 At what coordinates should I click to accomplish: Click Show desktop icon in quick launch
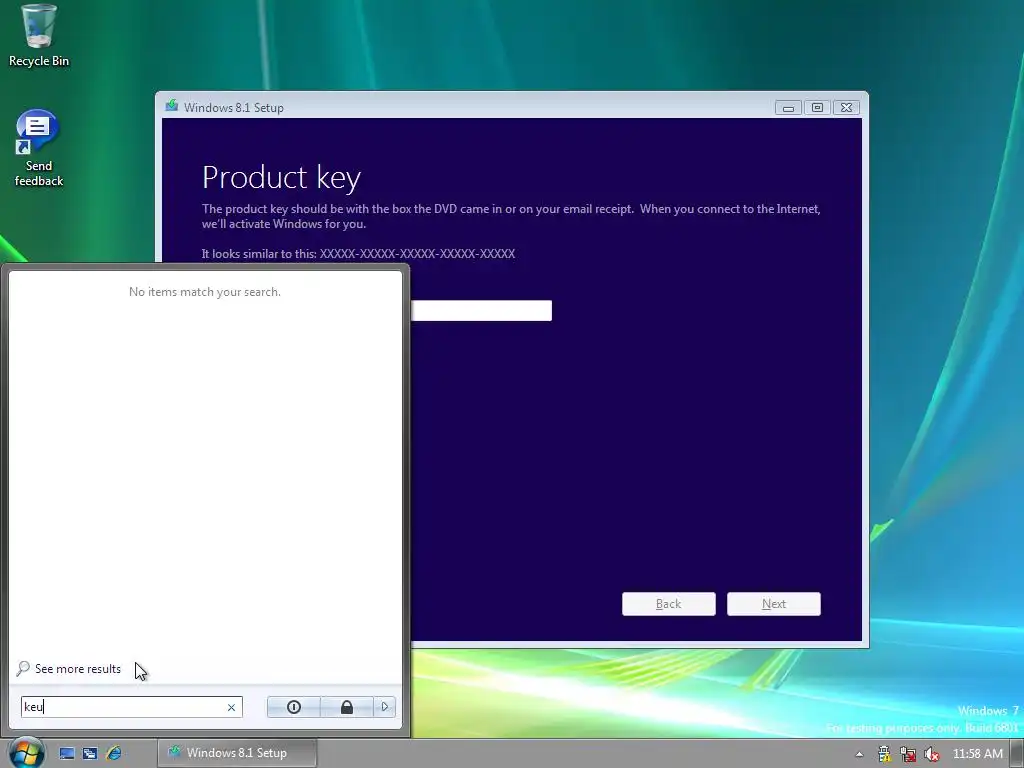click(x=67, y=753)
